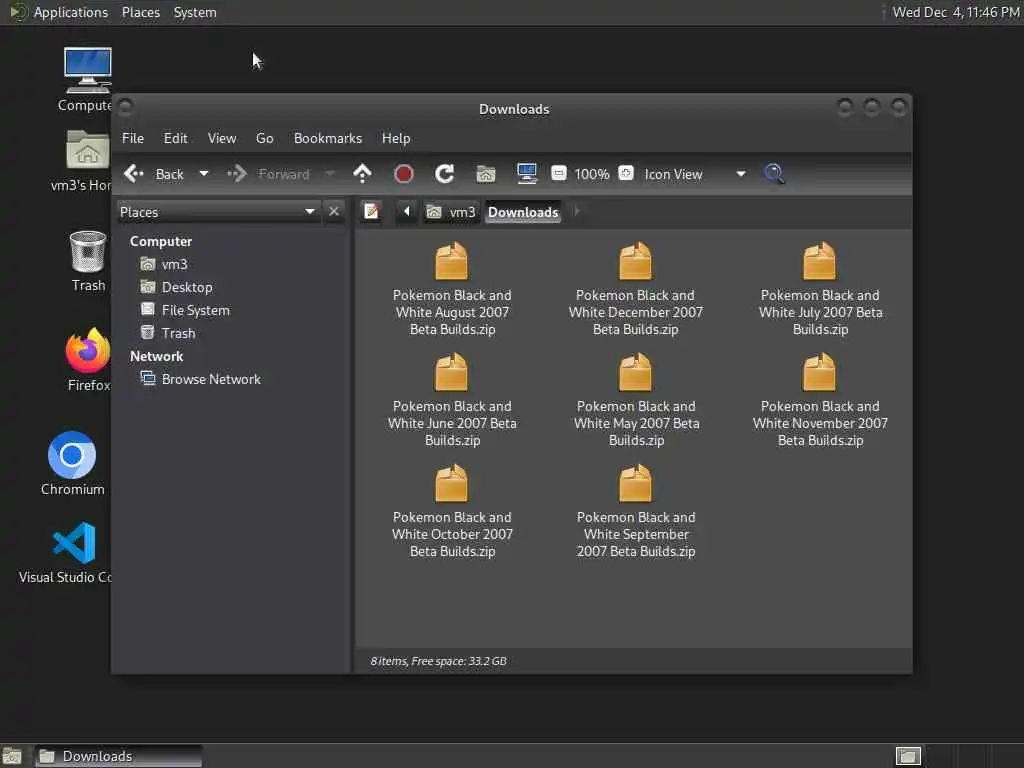Click the Chromium desktop icon
The width and height of the screenshot is (1024, 768).
pyautogui.click(x=72, y=464)
